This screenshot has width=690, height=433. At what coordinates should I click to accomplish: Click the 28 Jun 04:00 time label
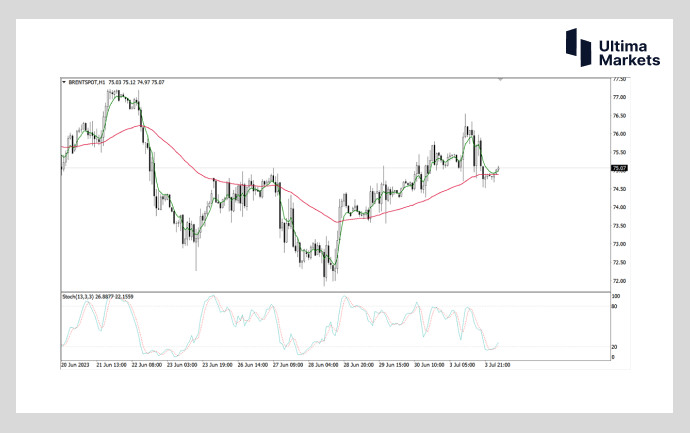(323, 365)
